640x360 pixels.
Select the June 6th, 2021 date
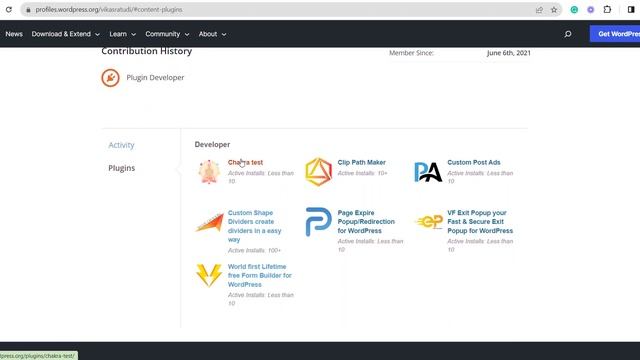pos(509,53)
